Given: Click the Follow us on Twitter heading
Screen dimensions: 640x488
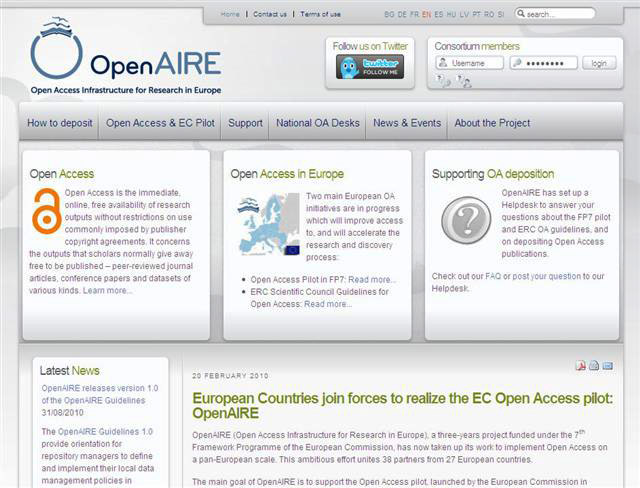Looking at the screenshot, I should [x=370, y=46].
